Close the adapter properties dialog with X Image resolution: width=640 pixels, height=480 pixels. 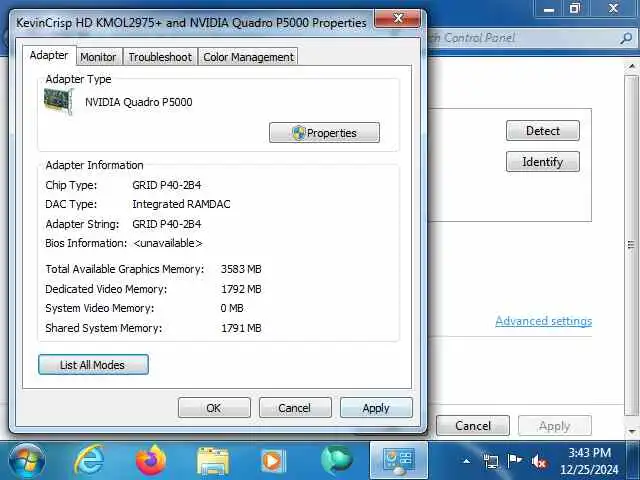click(398, 18)
